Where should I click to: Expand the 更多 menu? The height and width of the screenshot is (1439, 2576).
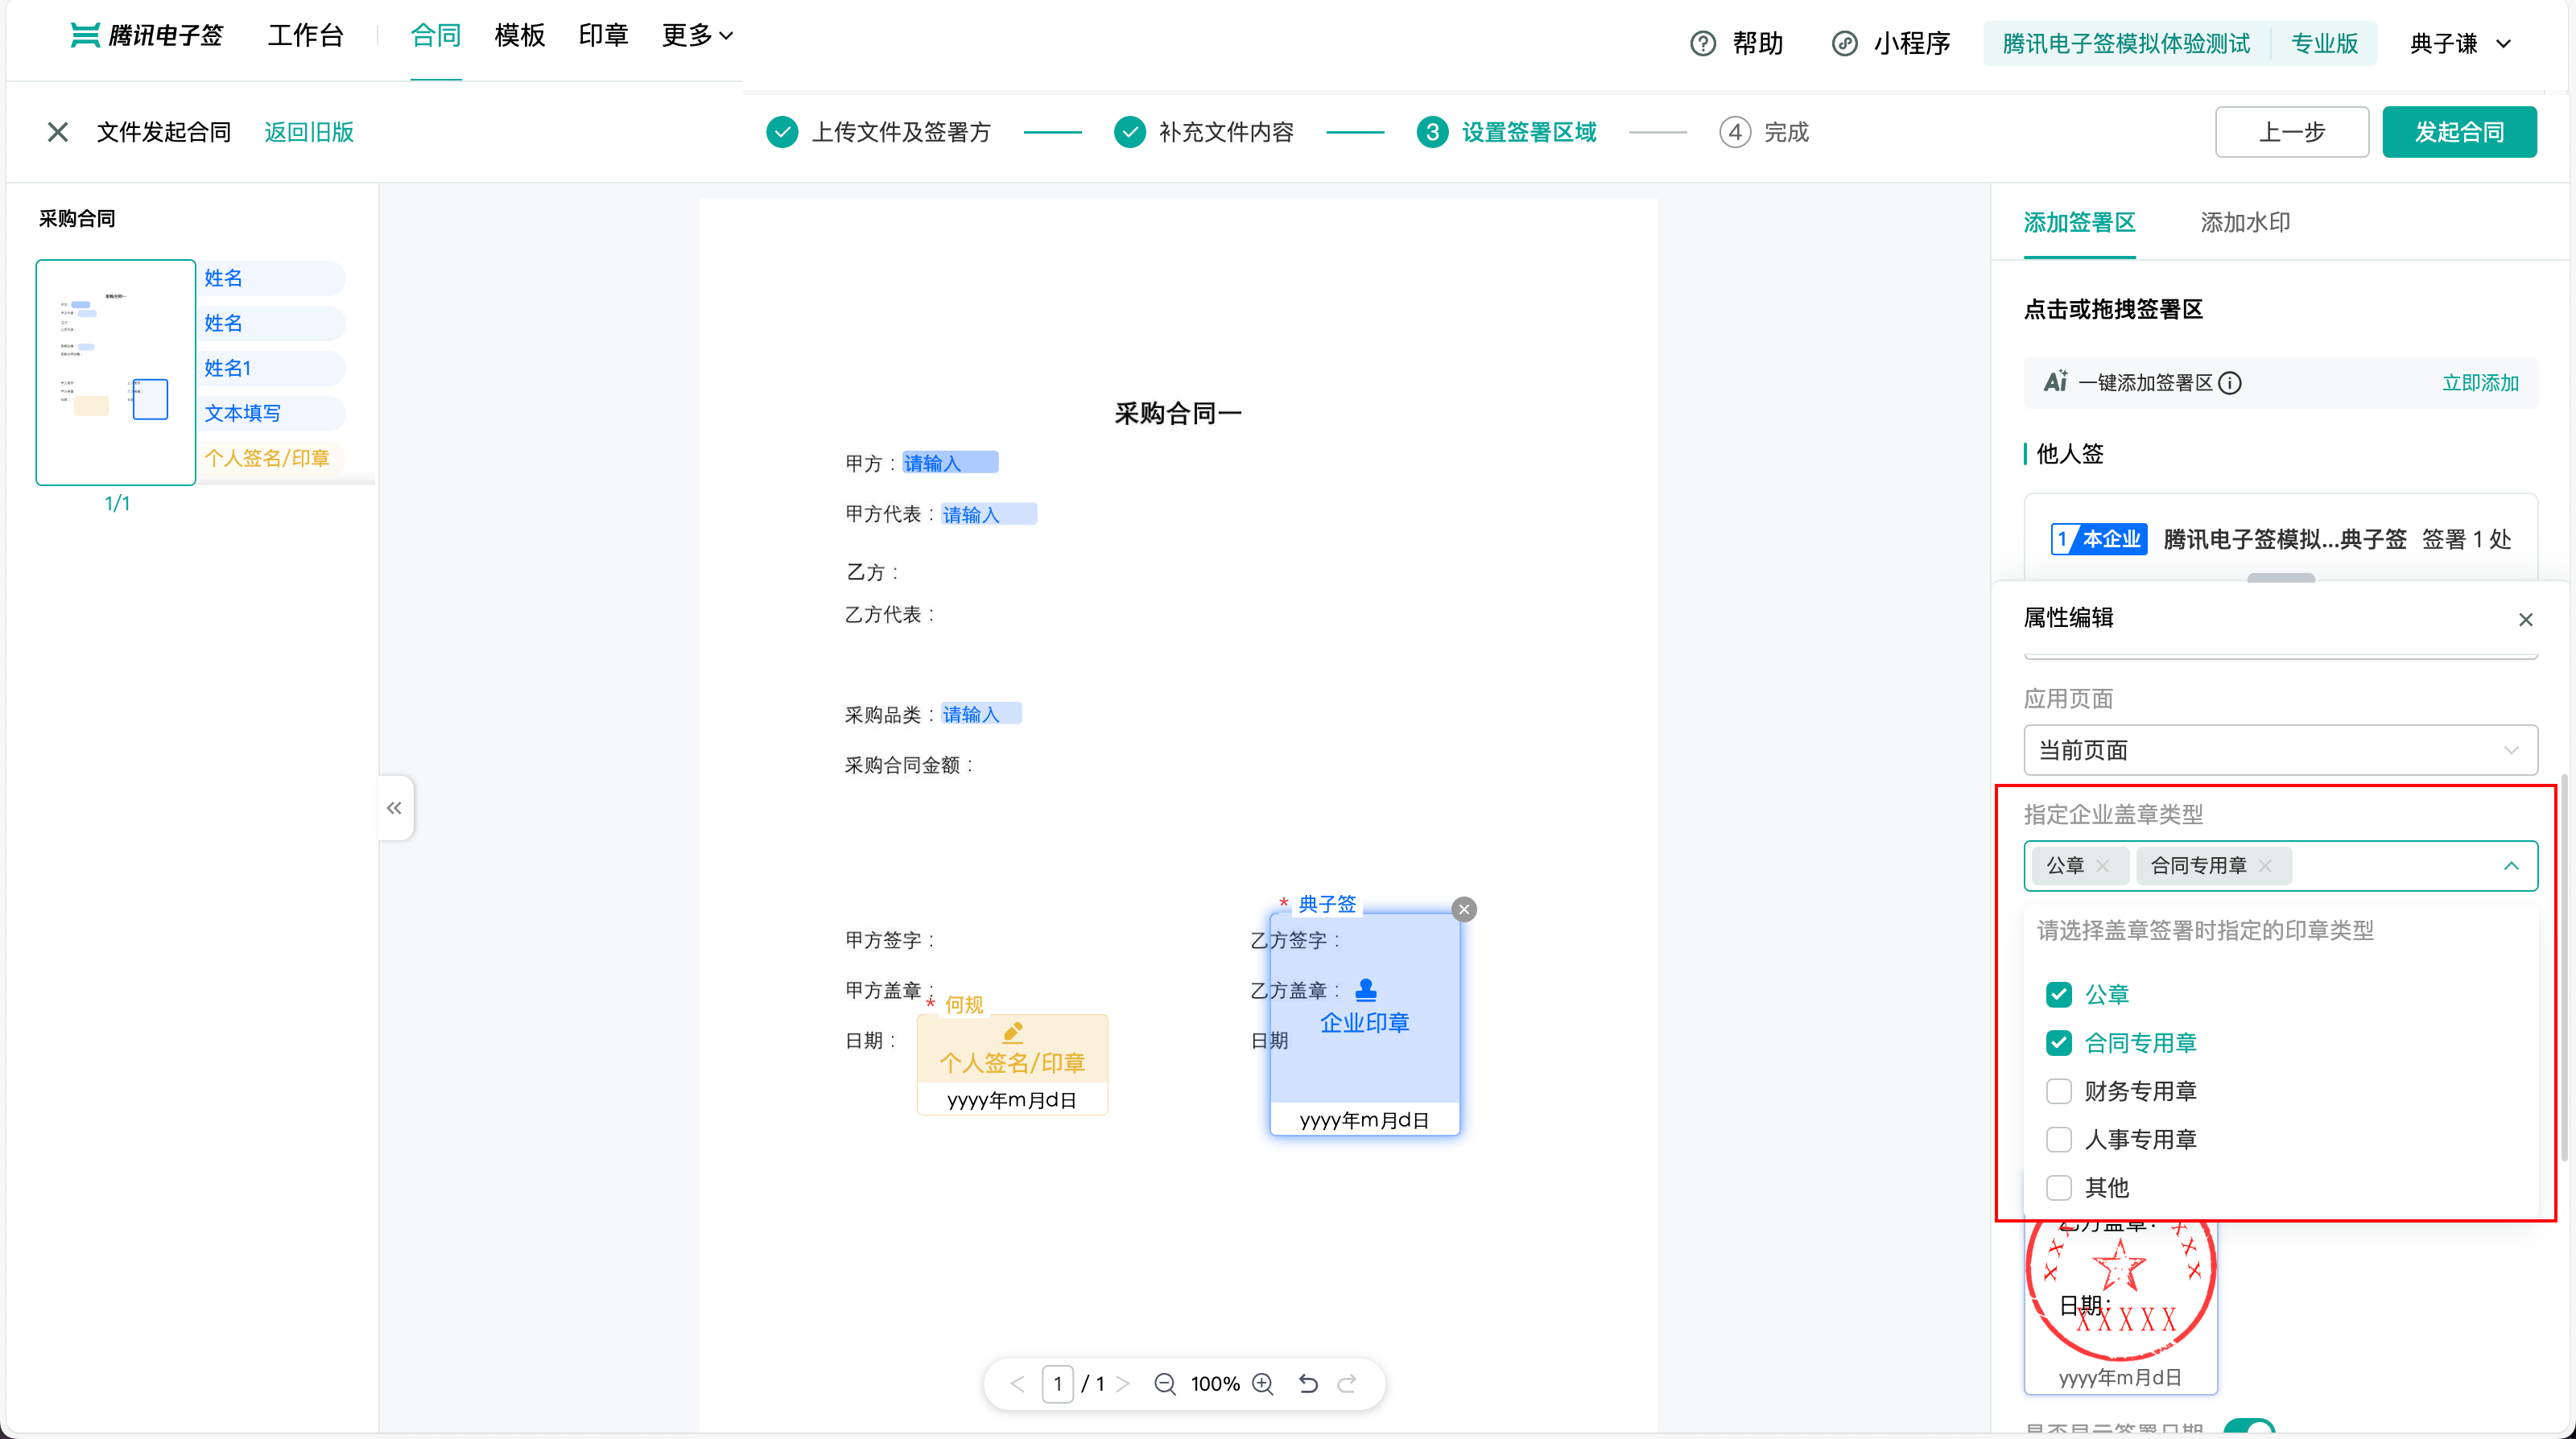point(698,36)
